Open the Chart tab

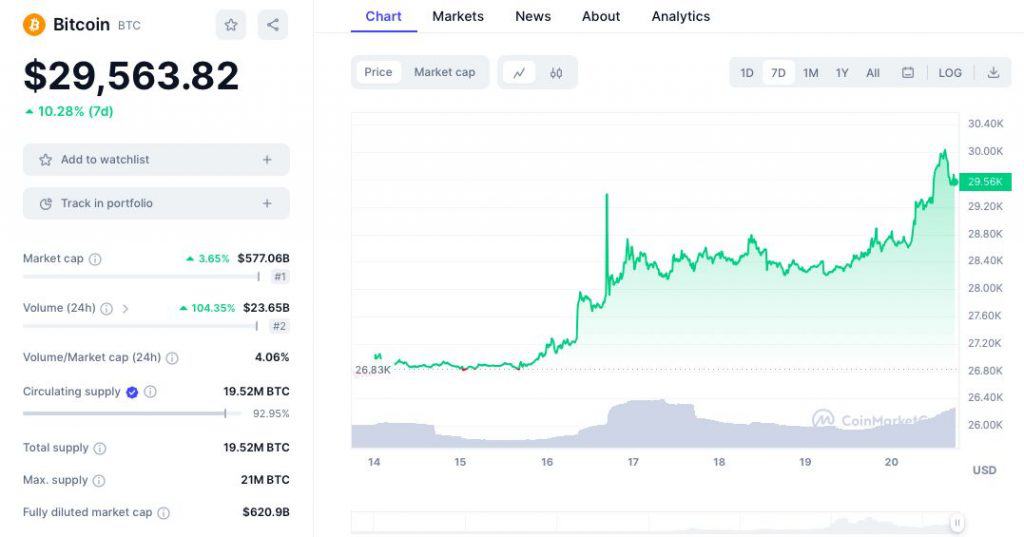(383, 16)
